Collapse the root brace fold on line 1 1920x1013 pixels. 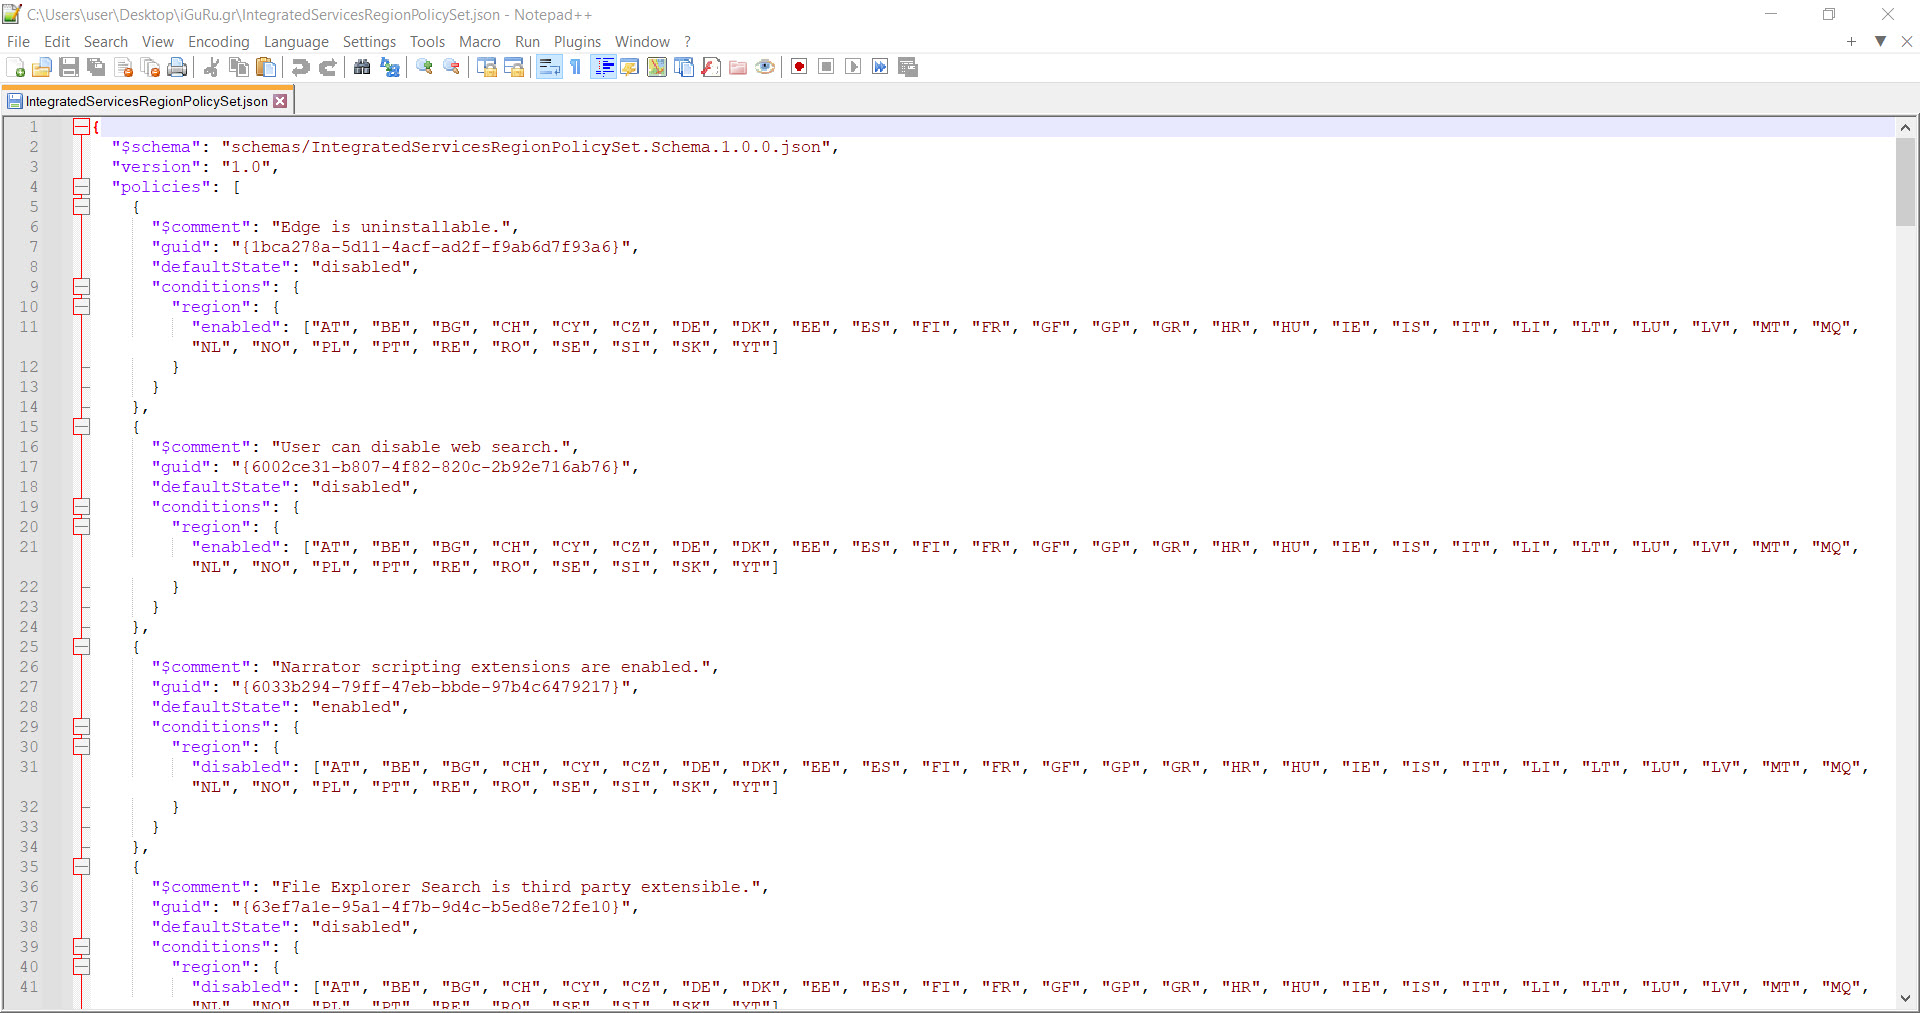tap(81, 127)
